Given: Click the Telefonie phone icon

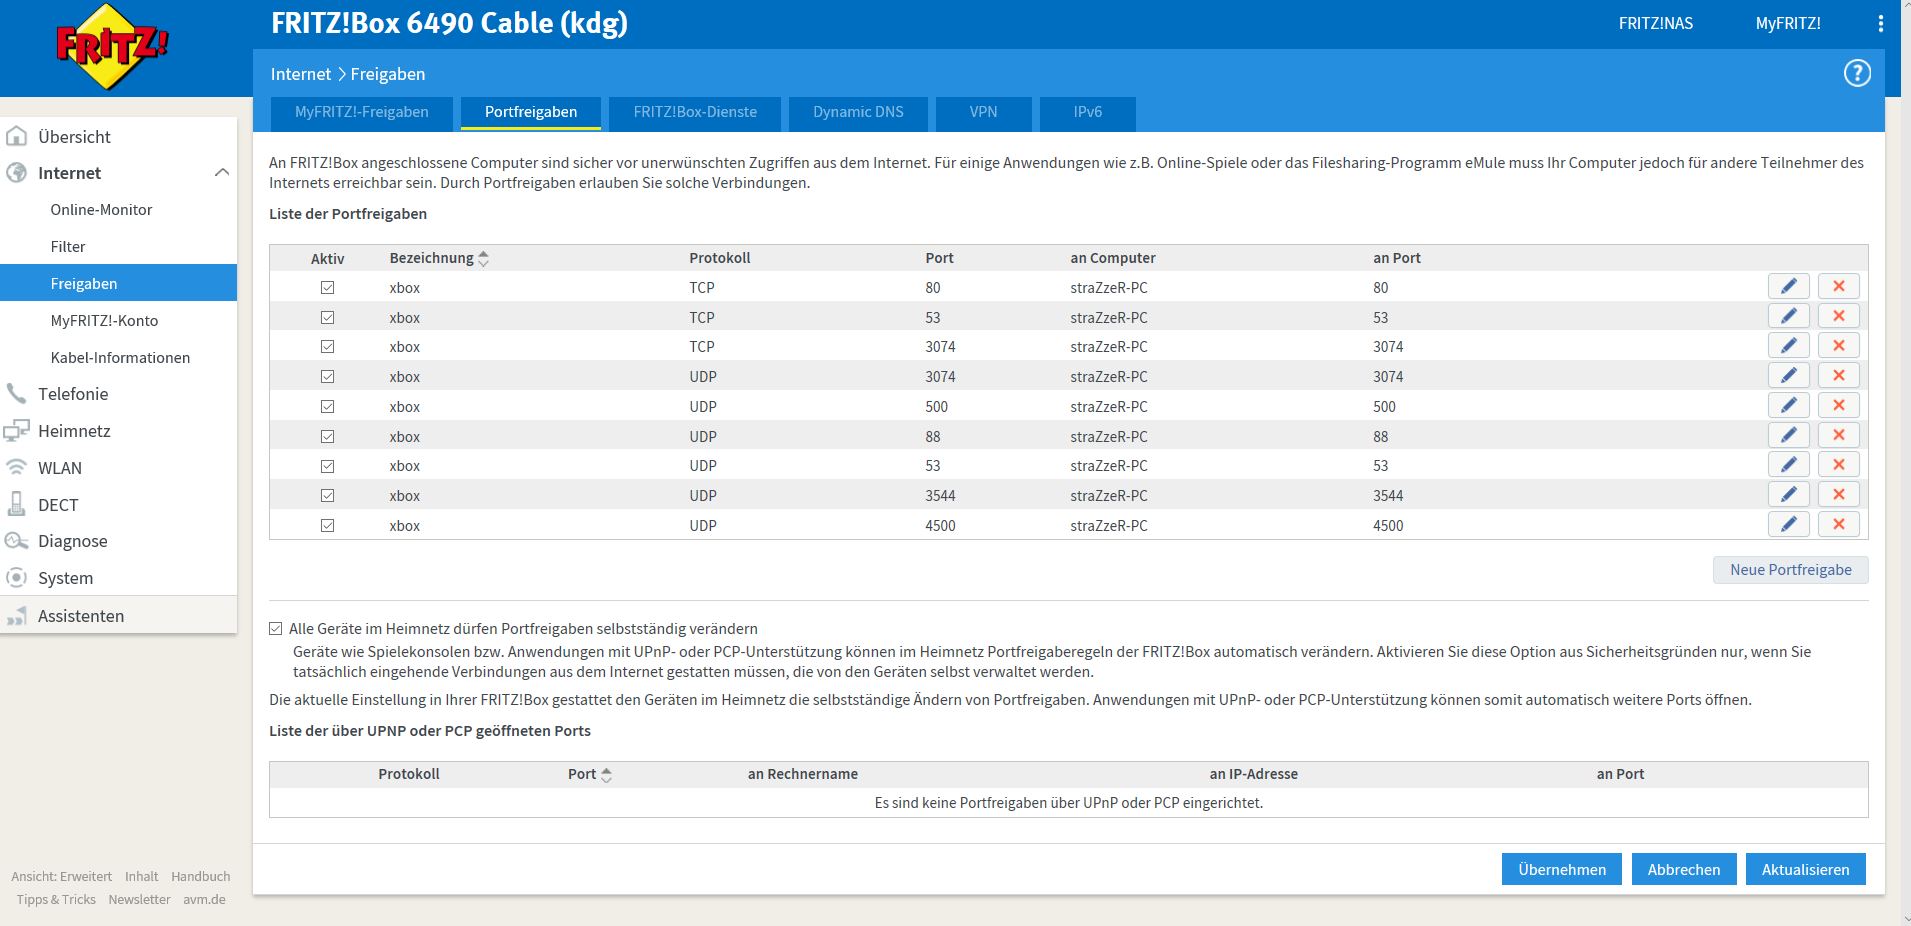Looking at the screenshot, I should [x=16, y=393].
